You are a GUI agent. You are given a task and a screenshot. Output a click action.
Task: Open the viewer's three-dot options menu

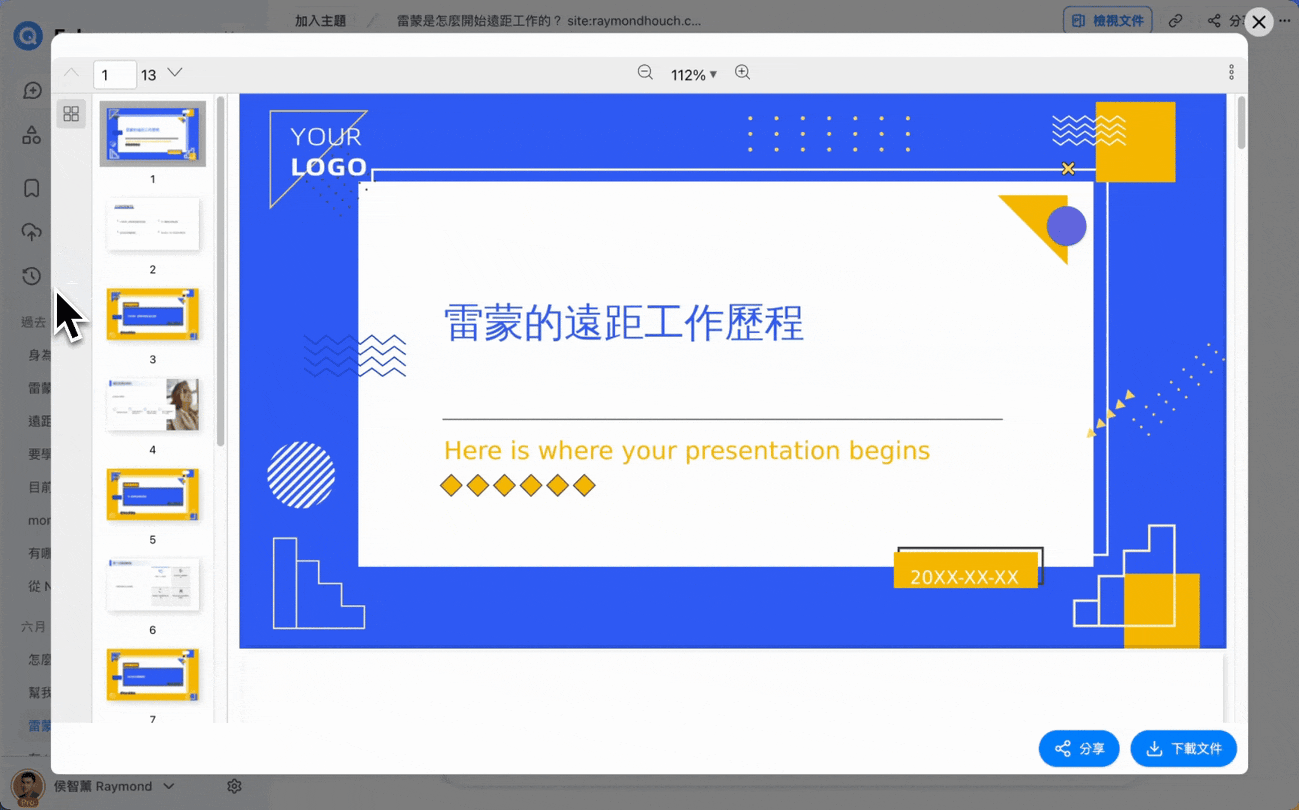pos(1231,73)
